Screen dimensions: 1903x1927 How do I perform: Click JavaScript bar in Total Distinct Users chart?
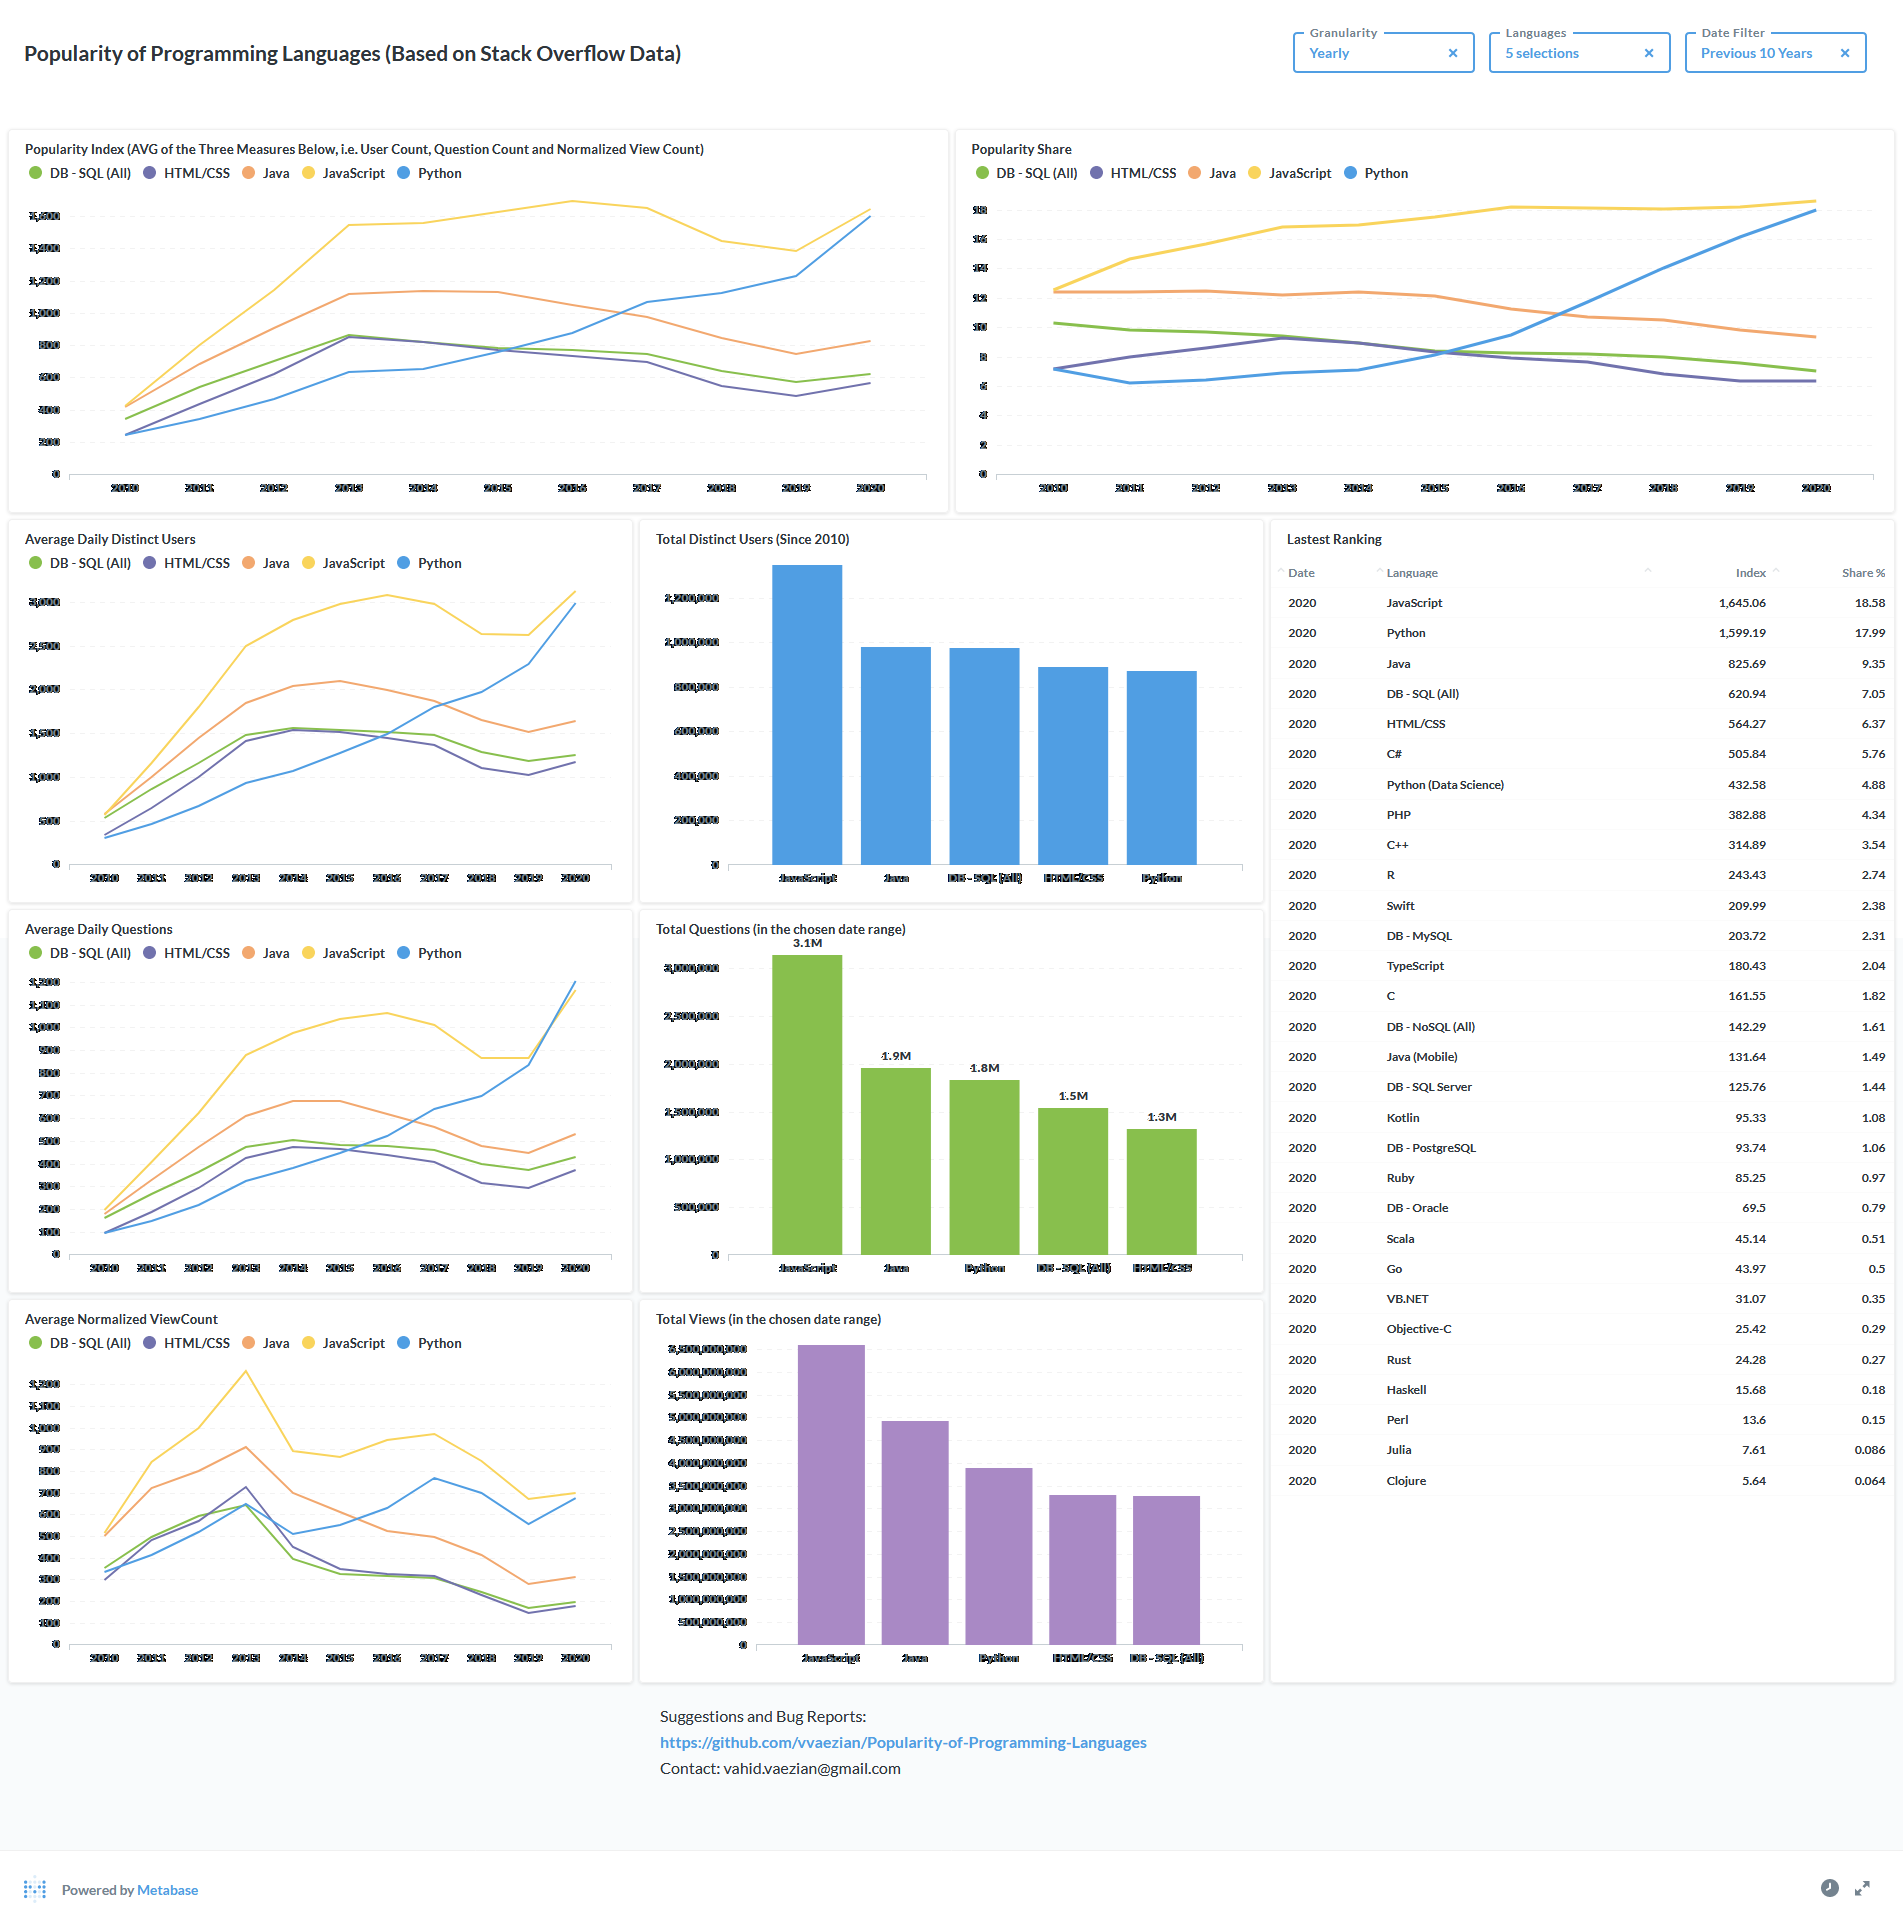(x=807, y=714)
